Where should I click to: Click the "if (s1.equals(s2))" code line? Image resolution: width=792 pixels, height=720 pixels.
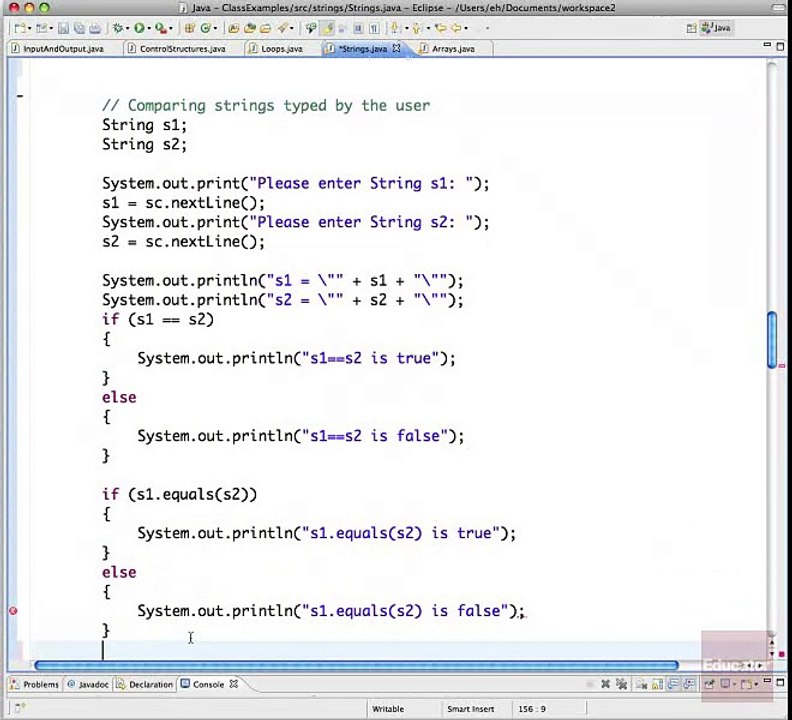pyautogui.click(x=179, y=494)
